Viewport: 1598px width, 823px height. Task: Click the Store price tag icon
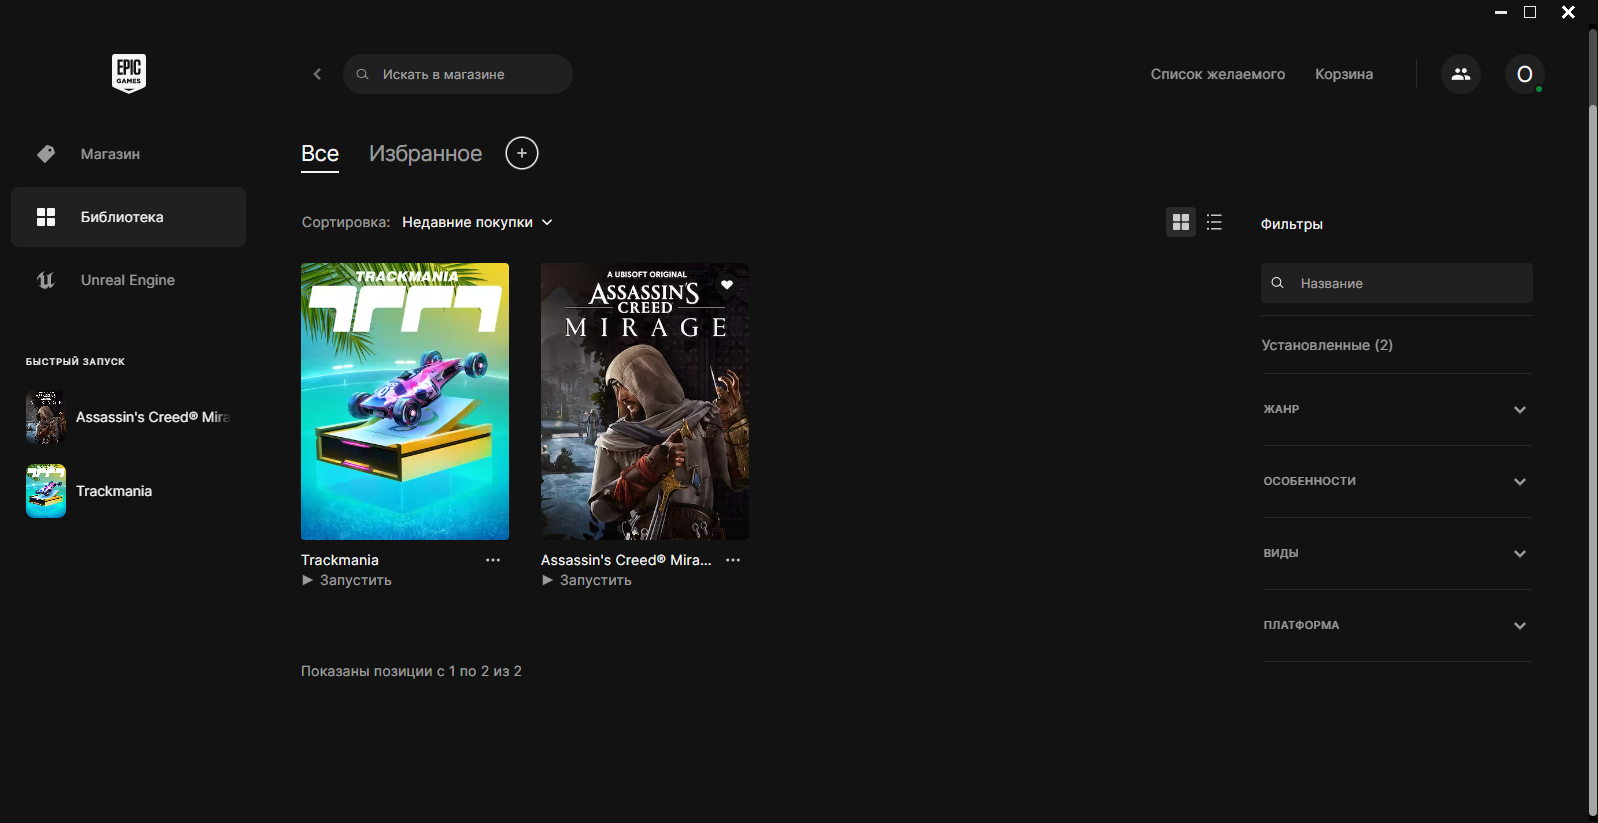(x=46, y=154)
